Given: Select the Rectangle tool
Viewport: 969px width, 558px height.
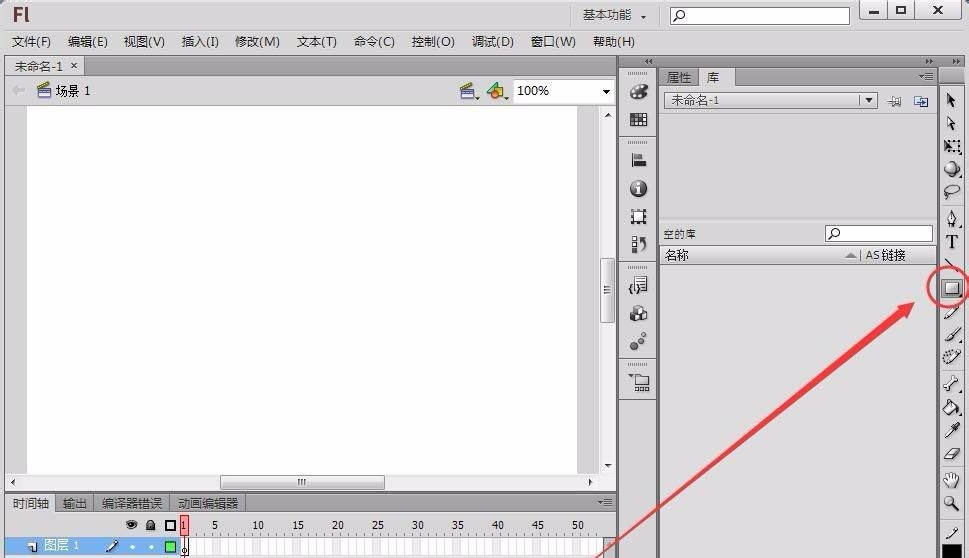Looking at the screenshot, I should pos(952,288).
